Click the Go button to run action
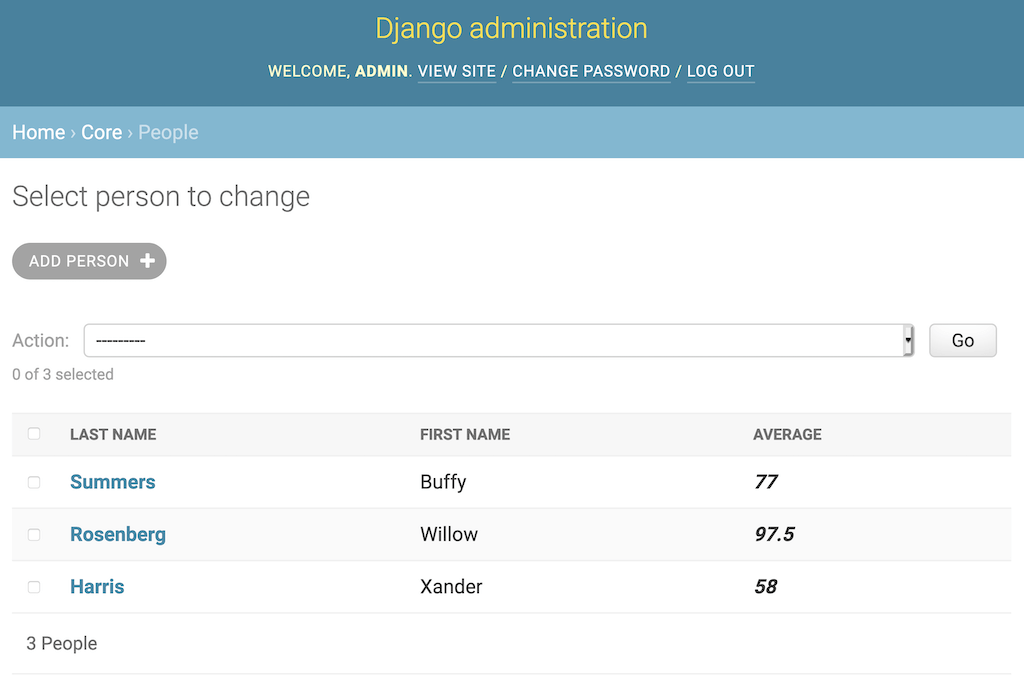 click(962, 340)
